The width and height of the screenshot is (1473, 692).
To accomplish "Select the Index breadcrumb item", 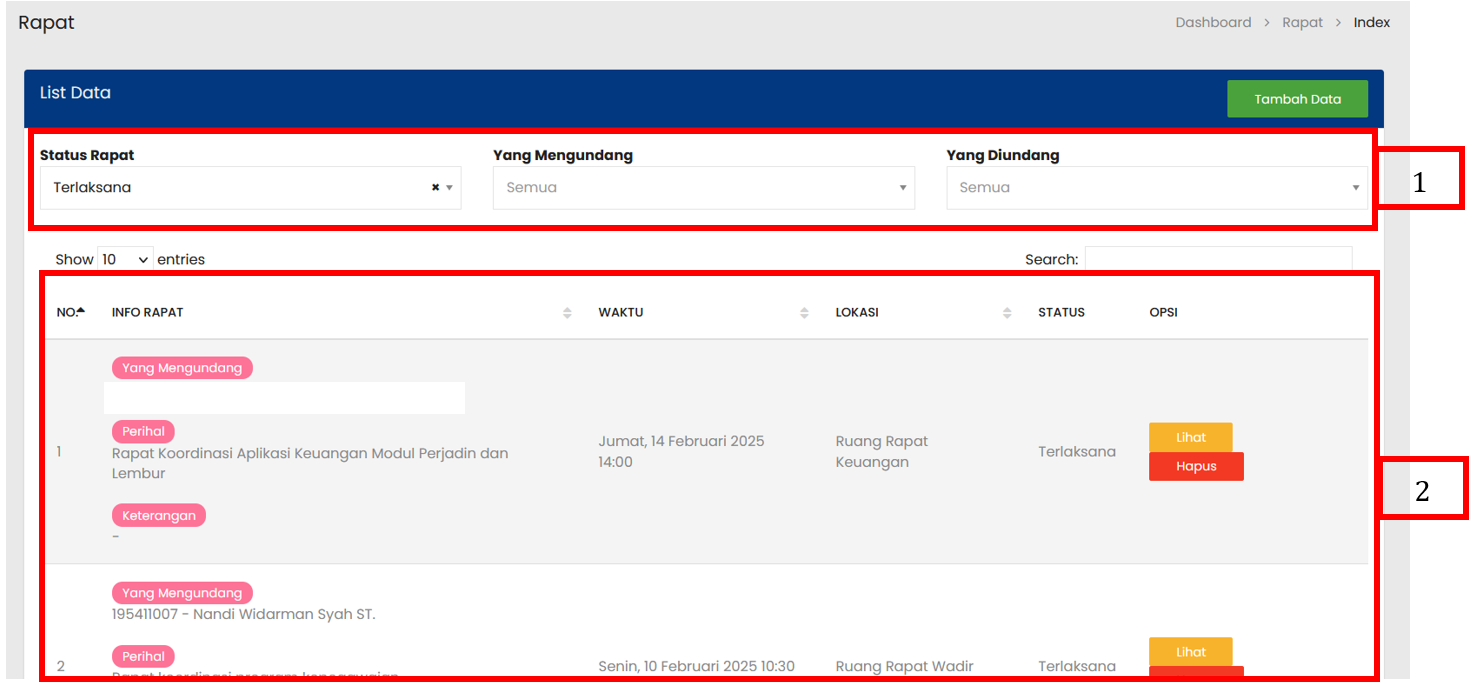I will tap(1371, 22).
